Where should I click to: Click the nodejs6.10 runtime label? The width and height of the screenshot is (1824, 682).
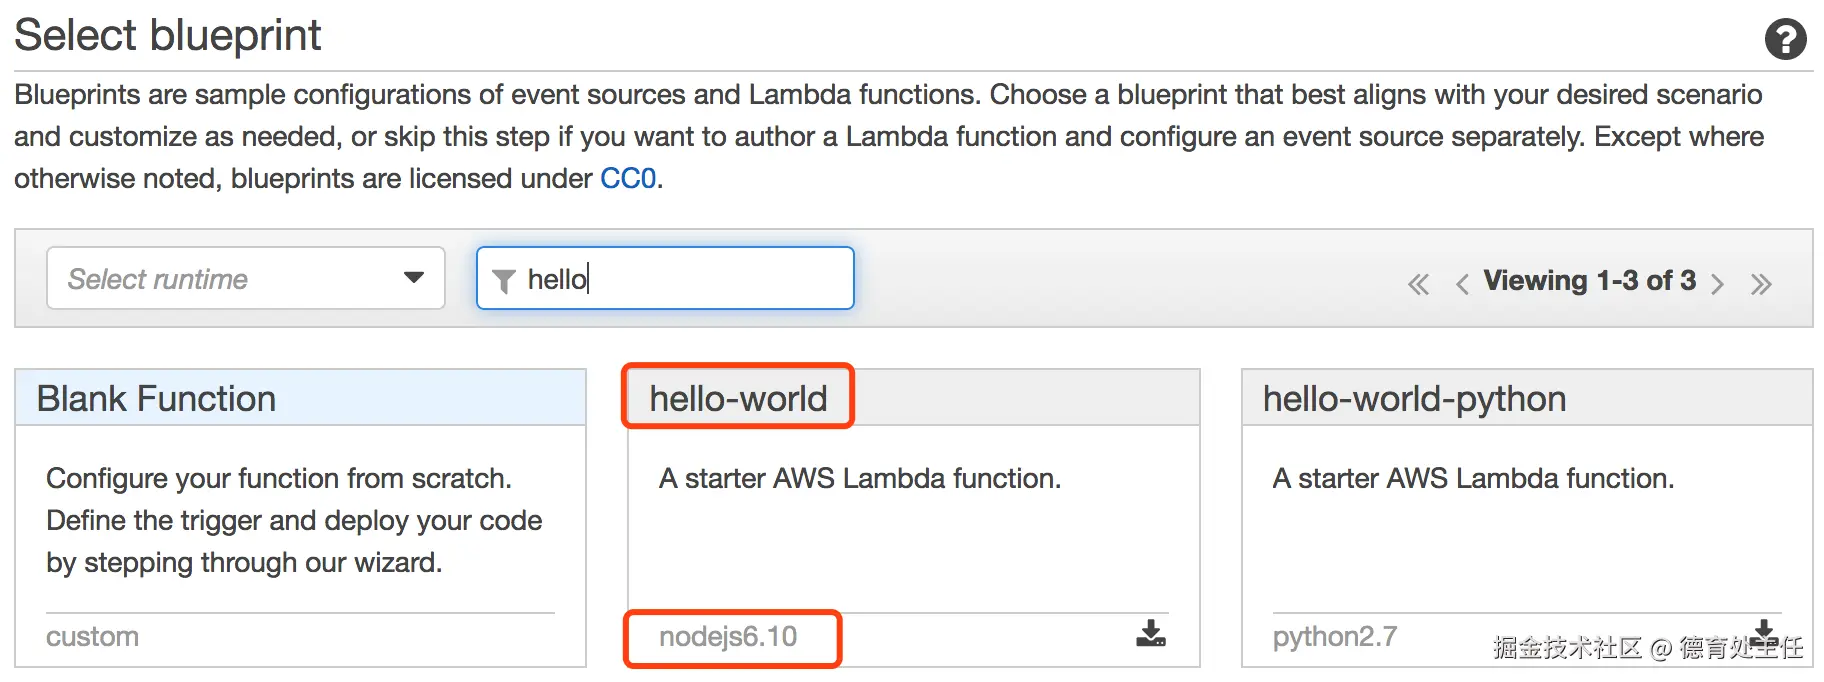tap(728, 637)
